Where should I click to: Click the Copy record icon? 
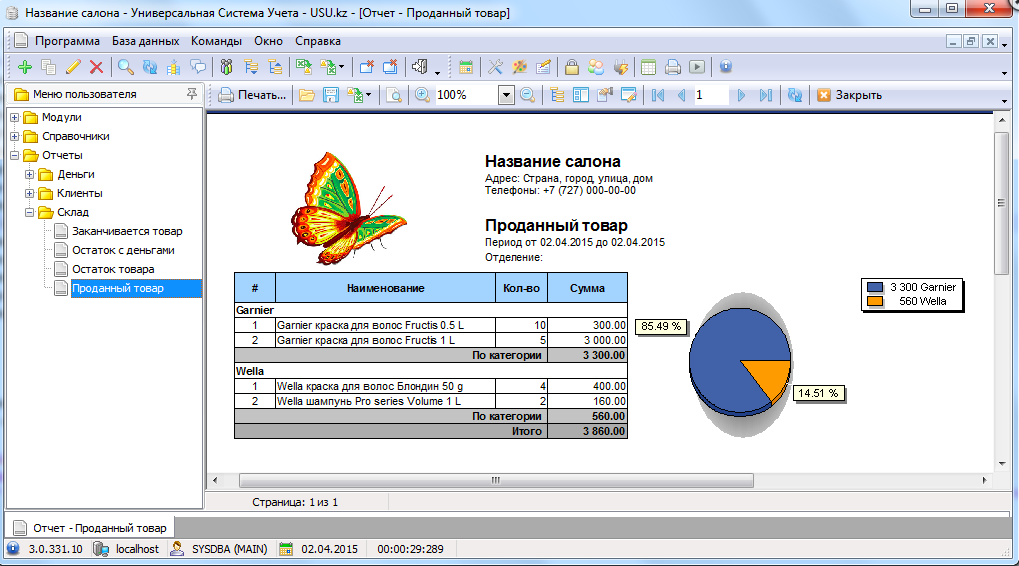49,67
